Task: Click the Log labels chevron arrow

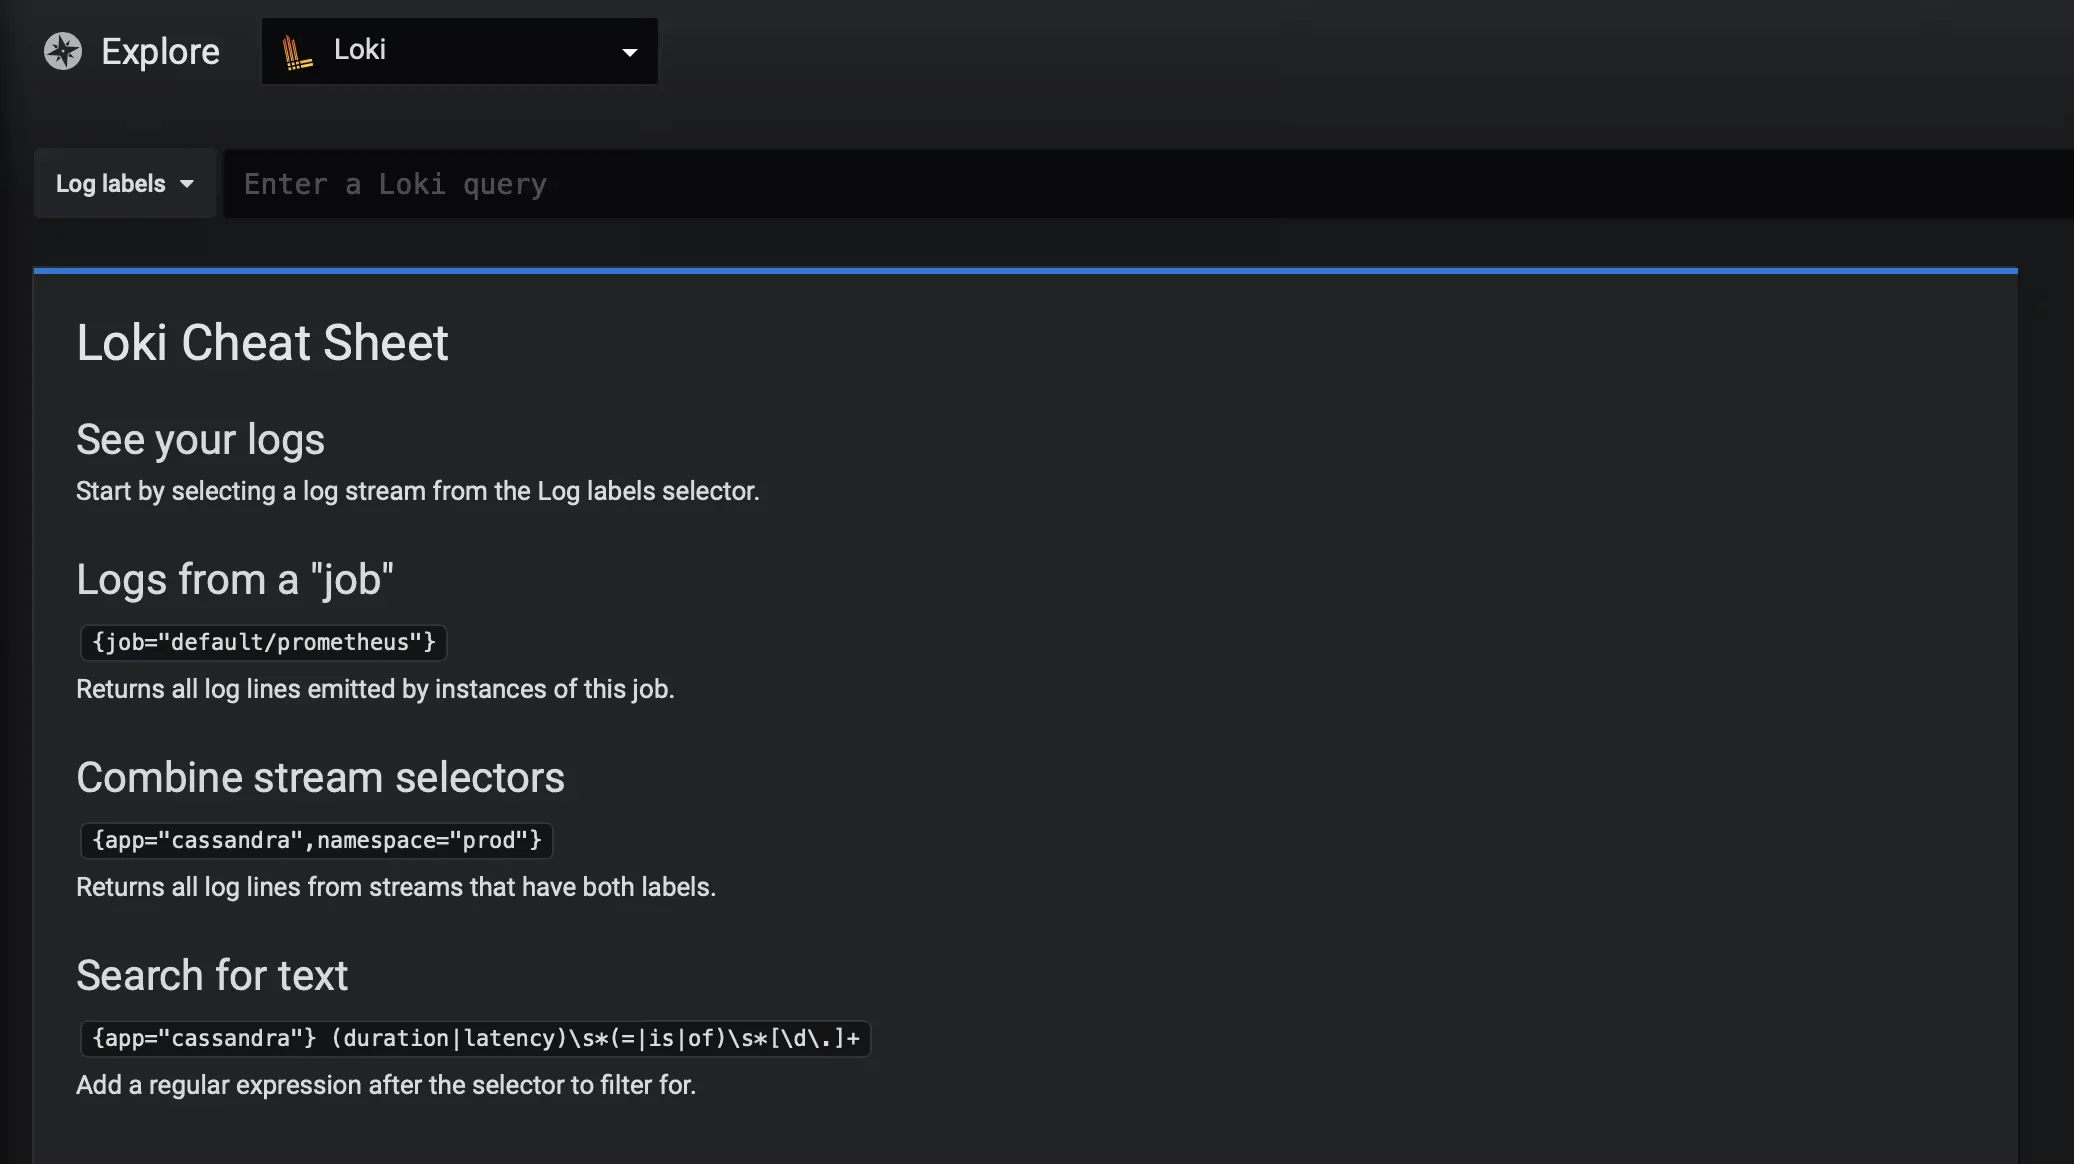Action: (188, 184)
